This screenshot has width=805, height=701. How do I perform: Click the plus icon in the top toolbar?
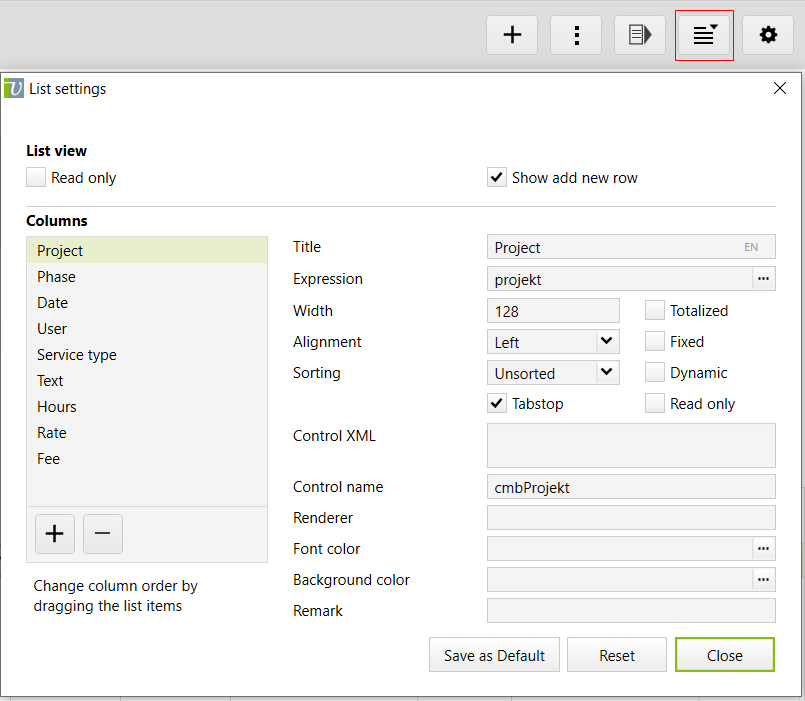(512, 35)
